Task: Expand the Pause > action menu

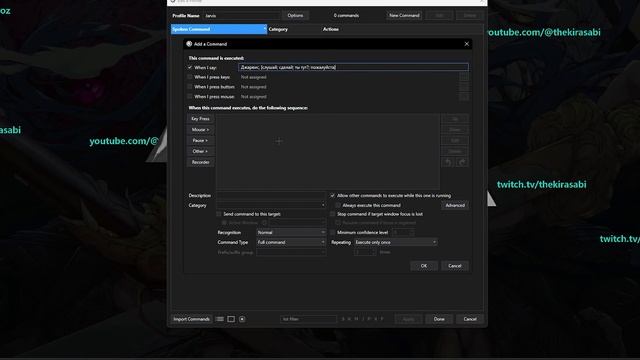Action: tap(200, 140)
